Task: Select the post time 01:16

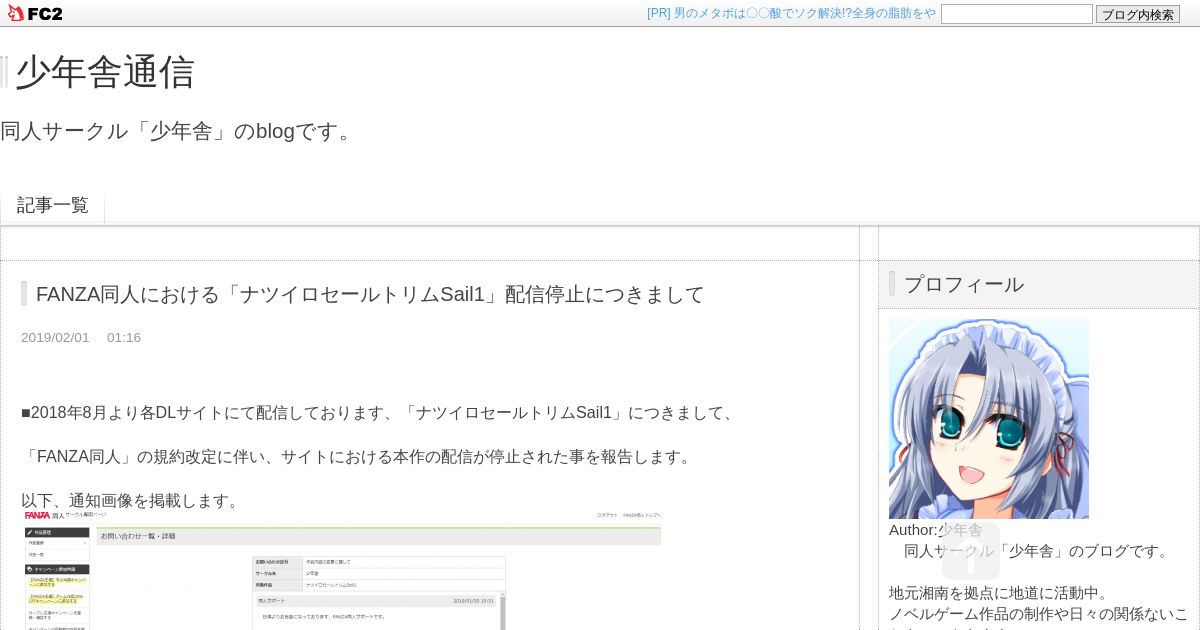Action: click(x=124, y=338)
